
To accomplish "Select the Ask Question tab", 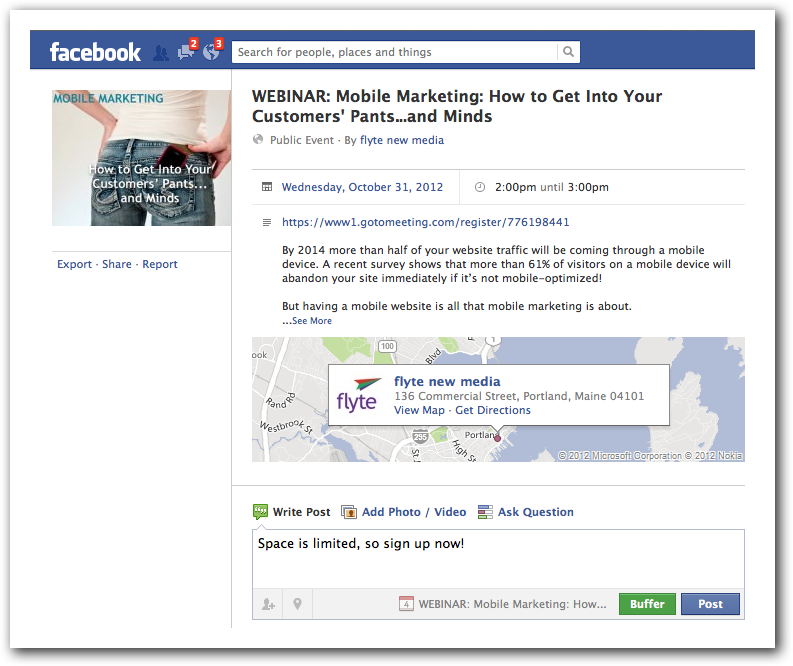I will (525, 512).
